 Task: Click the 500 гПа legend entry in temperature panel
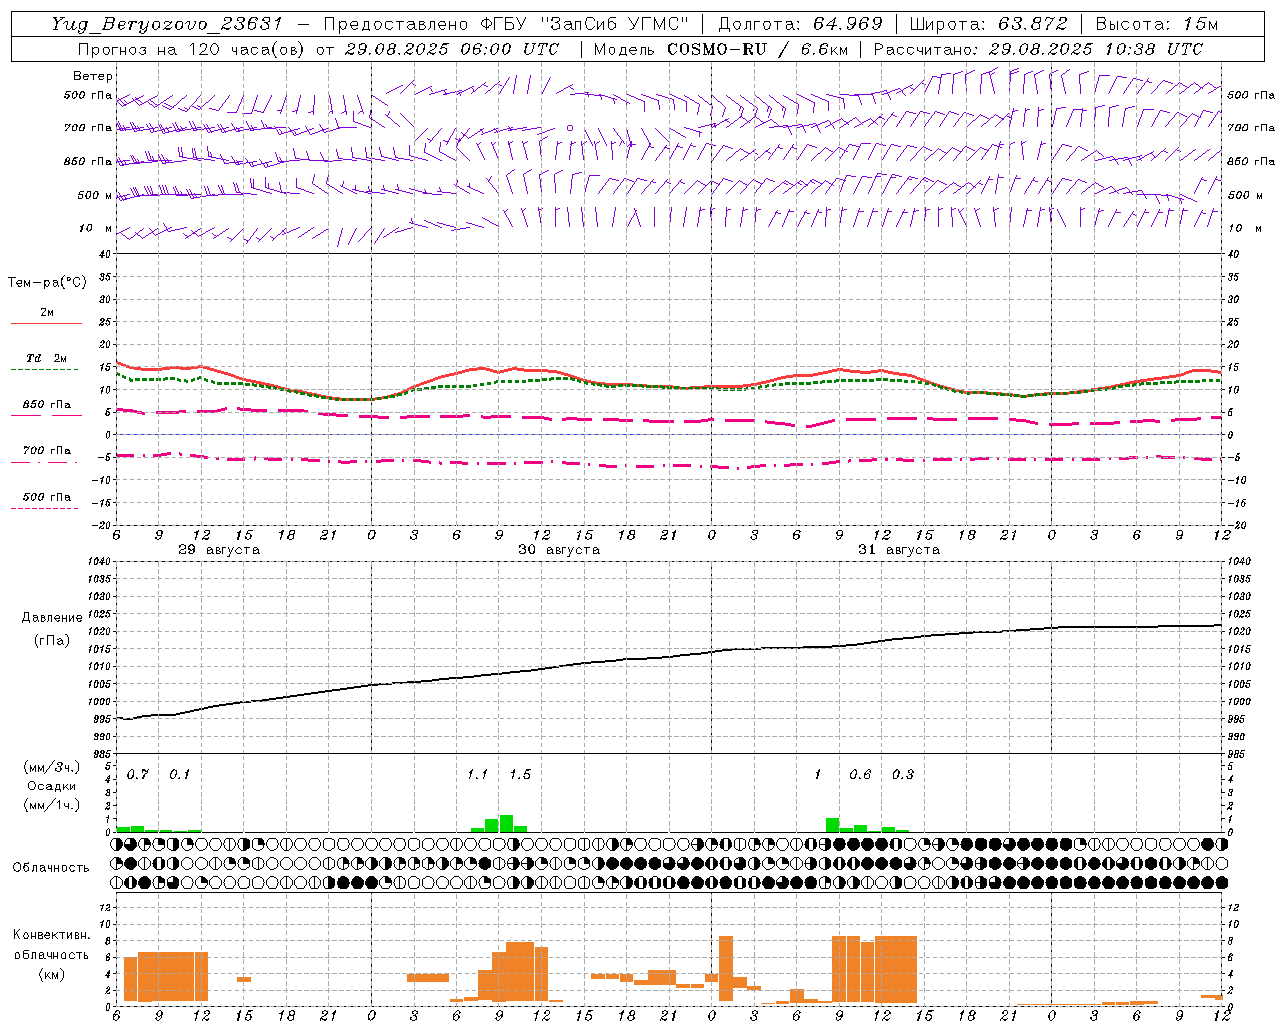click(x=47, y=497)
